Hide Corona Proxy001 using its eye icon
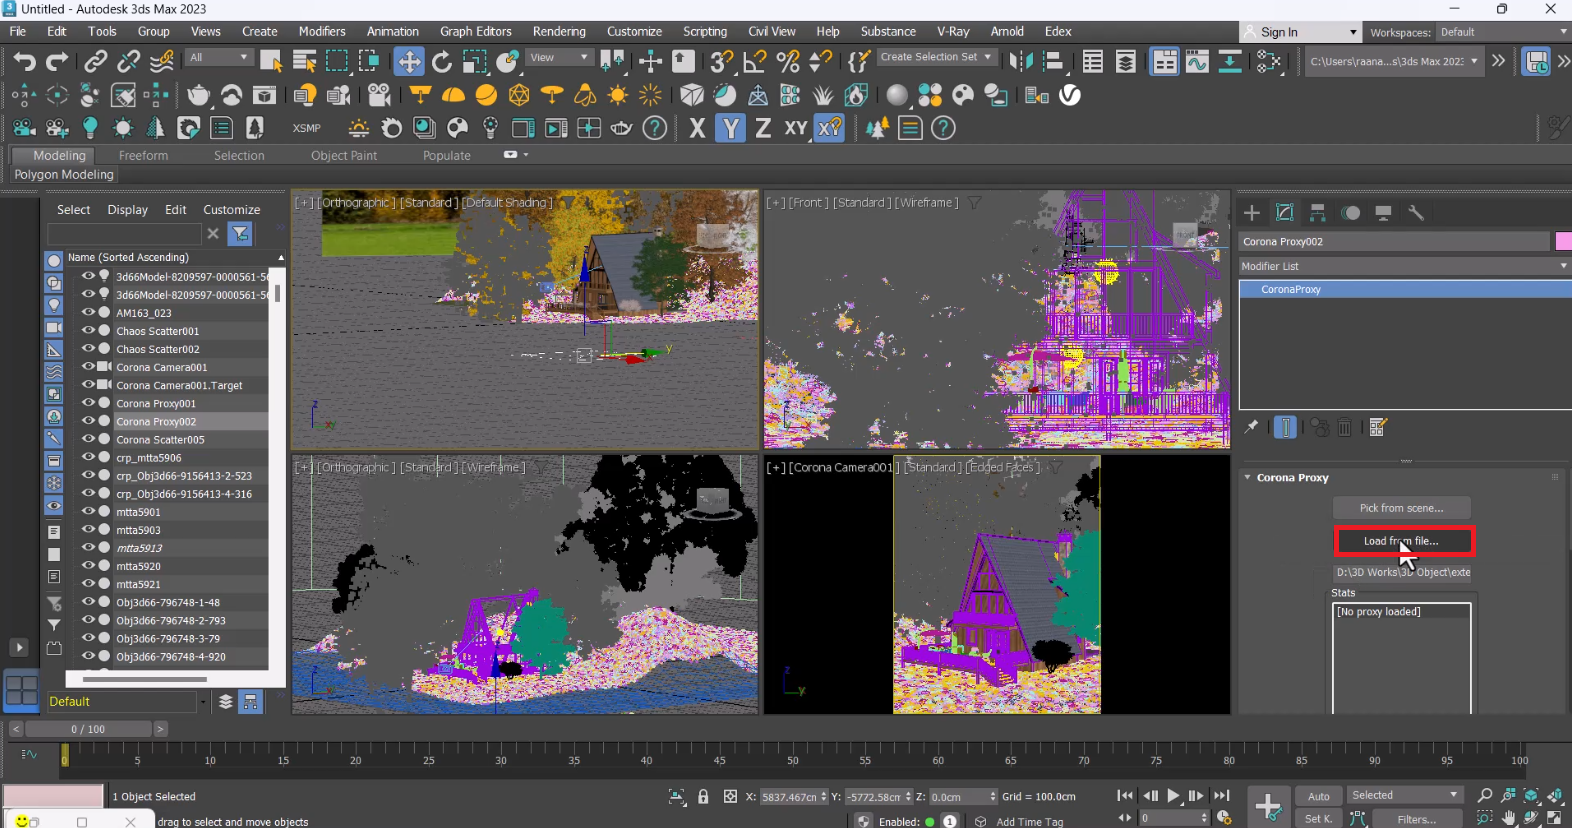This screenshot has width=1572, height=828. pyautogui.click(x=88, y=403)
